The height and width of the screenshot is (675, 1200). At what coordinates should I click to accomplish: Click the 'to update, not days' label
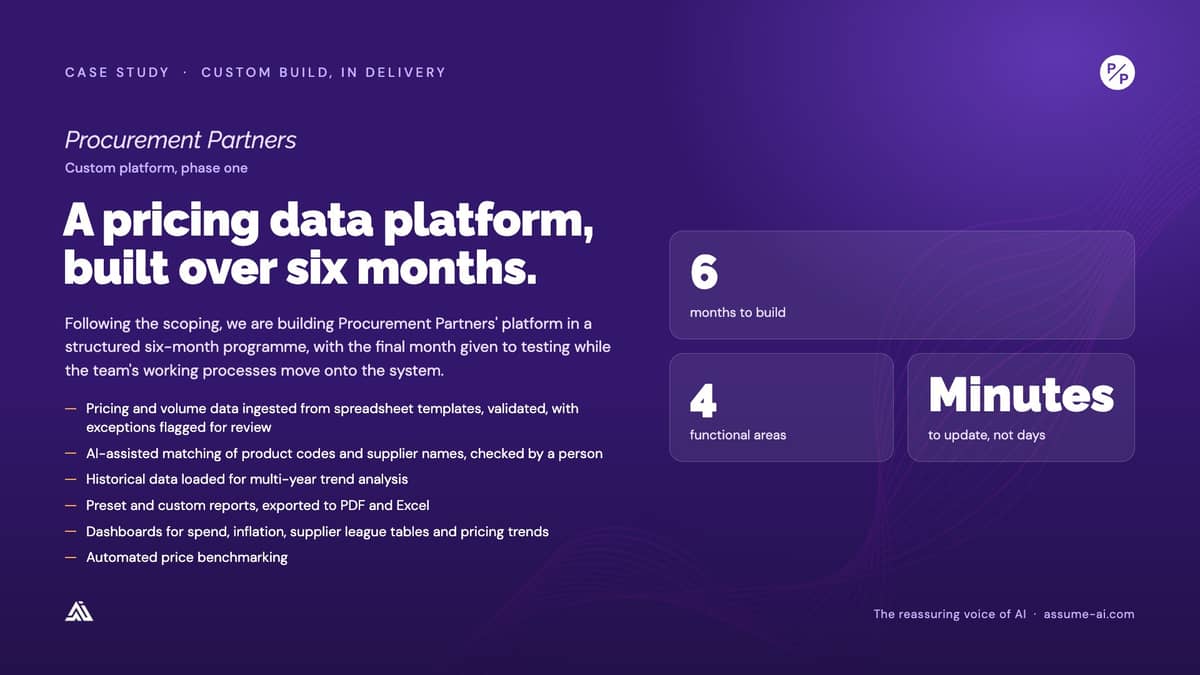click(x=987, y=435)
